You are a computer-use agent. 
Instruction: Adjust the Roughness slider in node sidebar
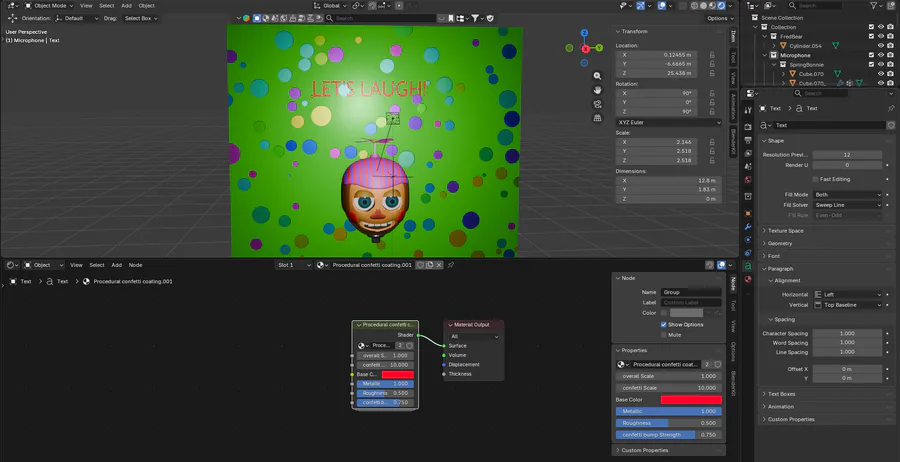669,423
